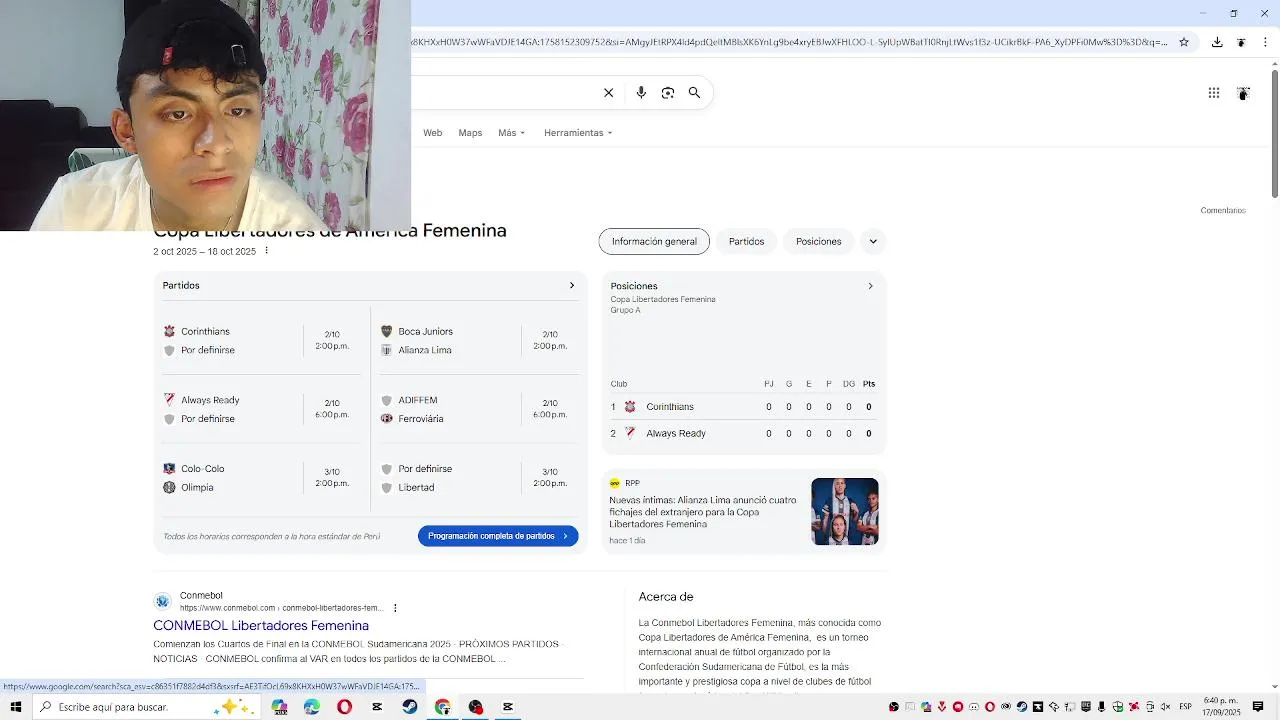Click the Libertad team name
1280x720 pixels.
pyautogui.click(x=416, y=487)
